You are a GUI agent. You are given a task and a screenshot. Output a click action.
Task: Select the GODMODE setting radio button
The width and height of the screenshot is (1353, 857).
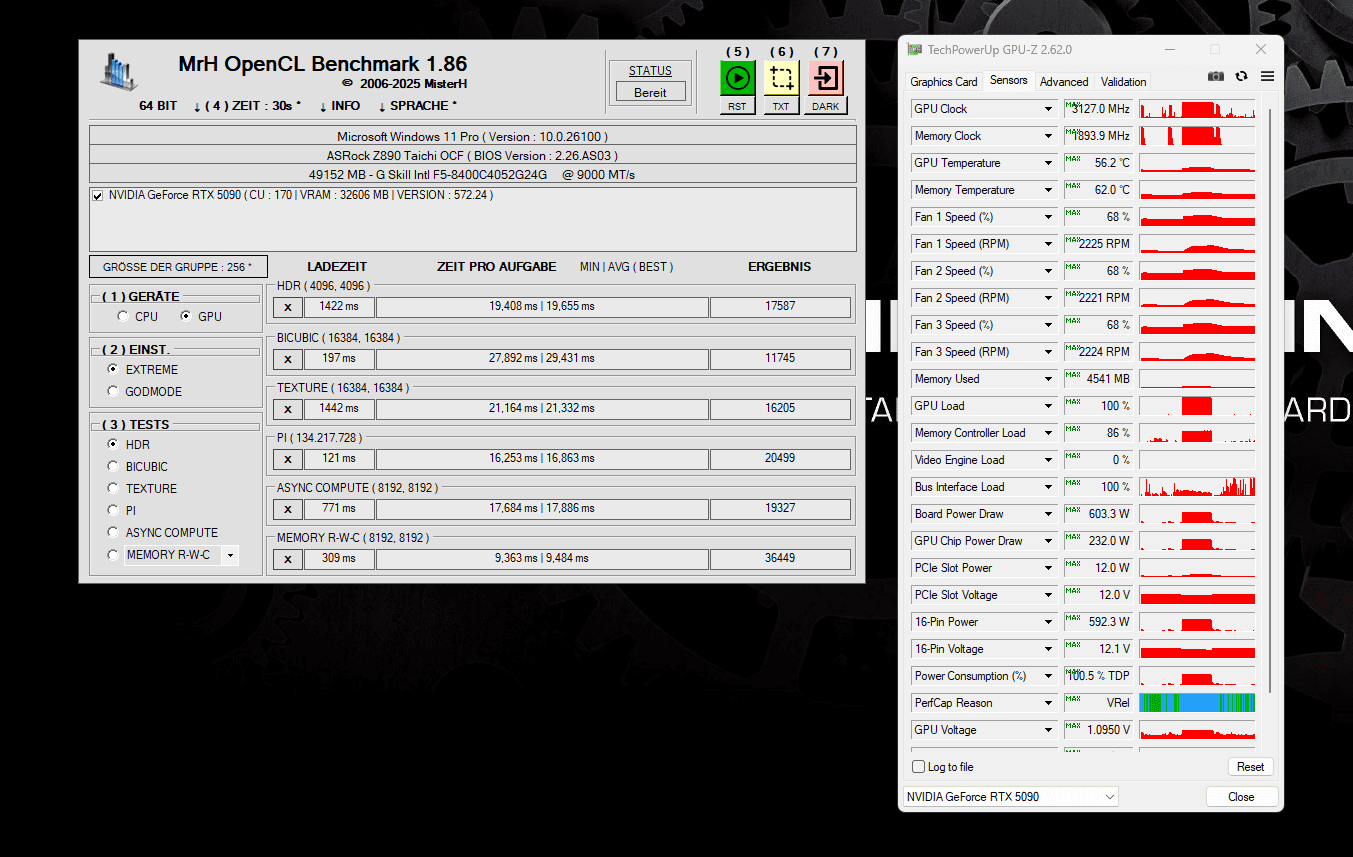tap(113, 392)
